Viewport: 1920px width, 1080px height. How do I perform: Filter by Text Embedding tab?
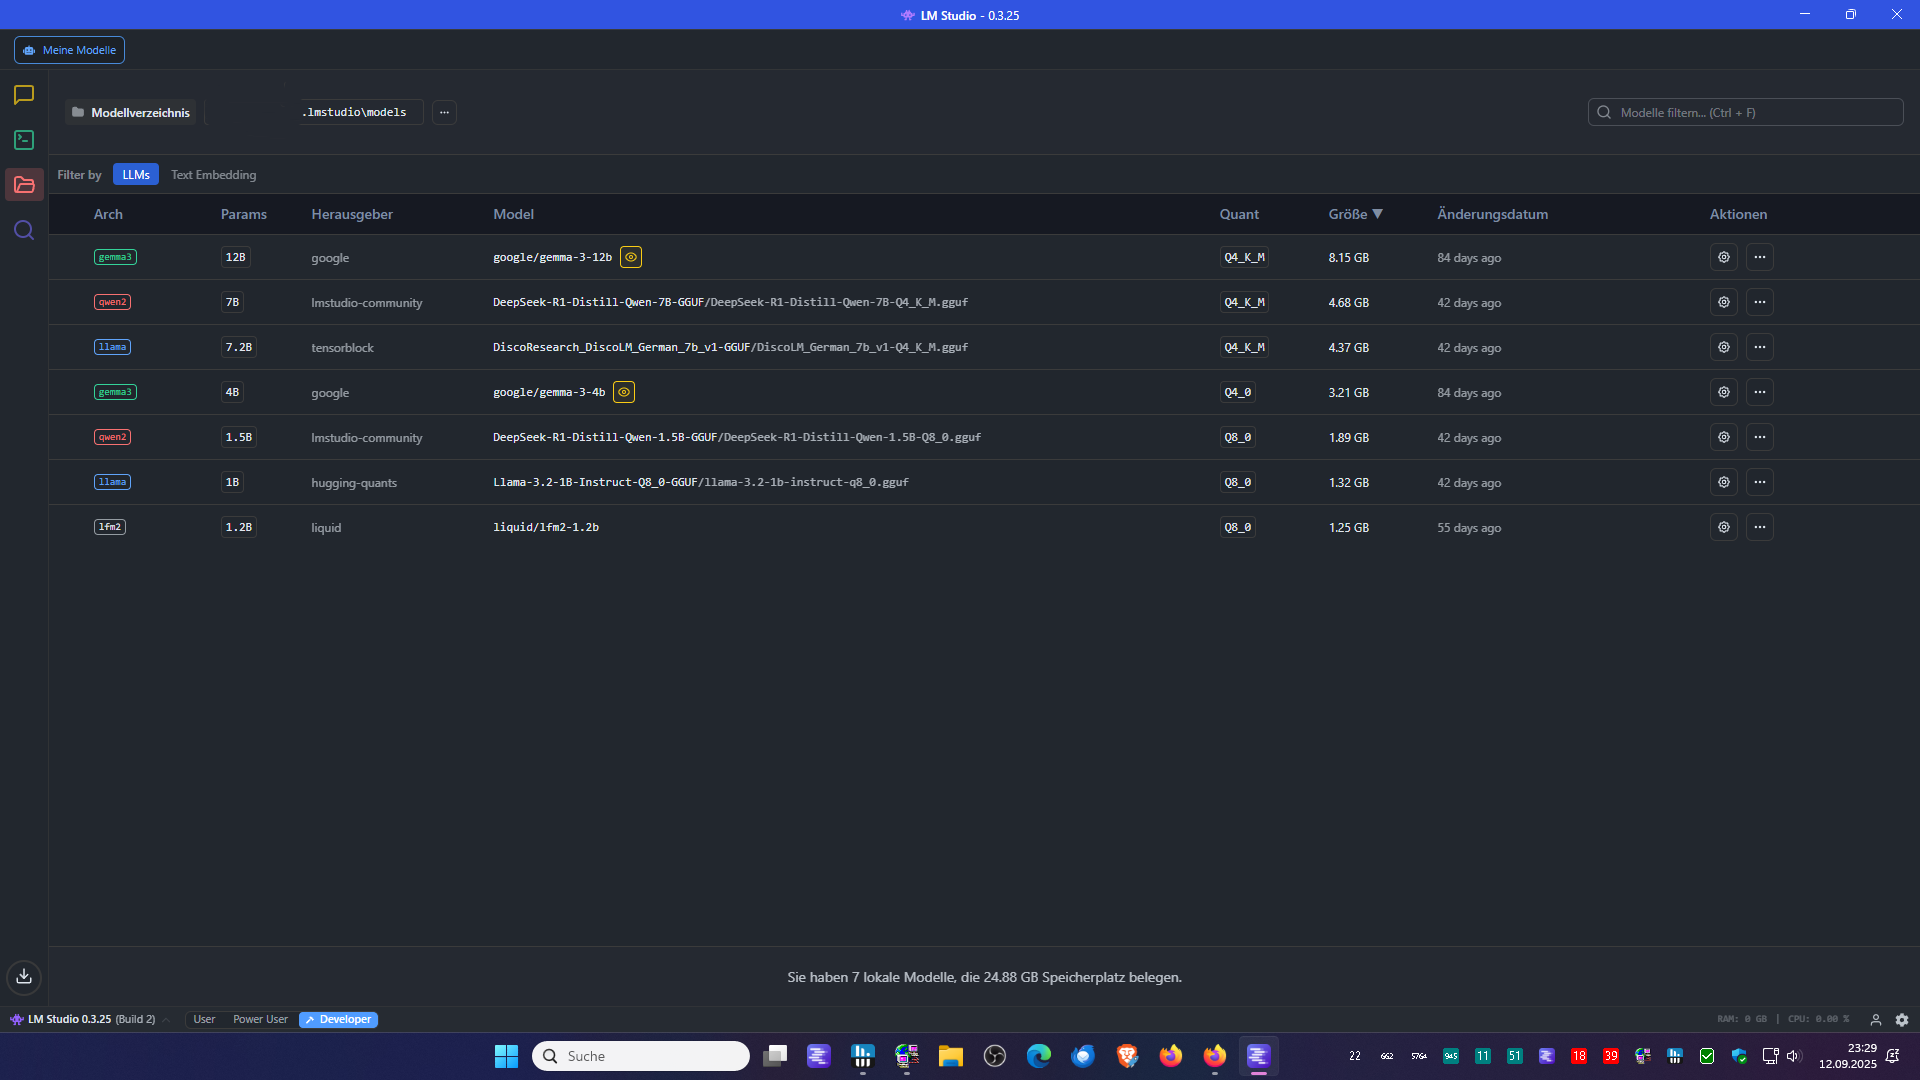pos(213,174)
